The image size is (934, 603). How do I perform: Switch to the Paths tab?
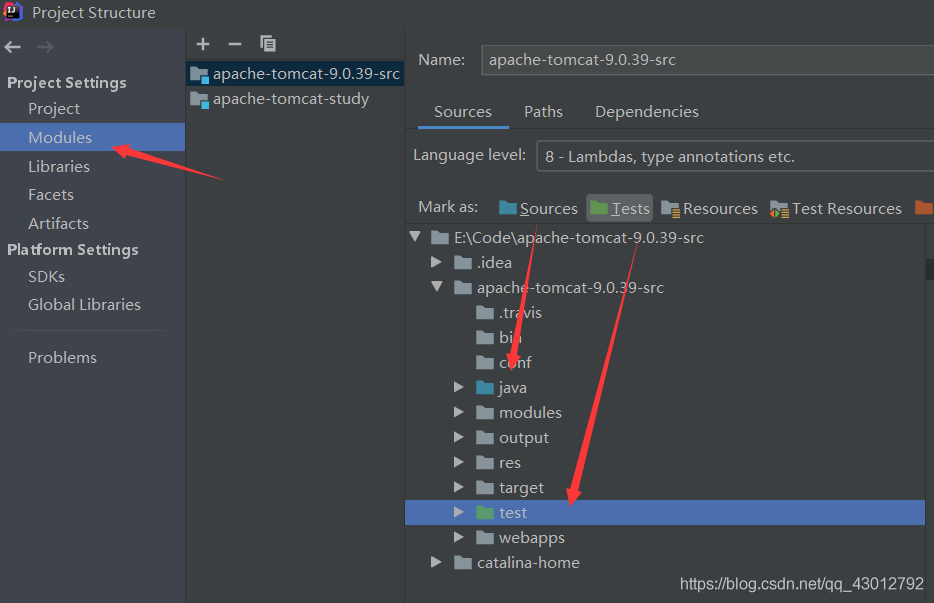tap(543, 112)
